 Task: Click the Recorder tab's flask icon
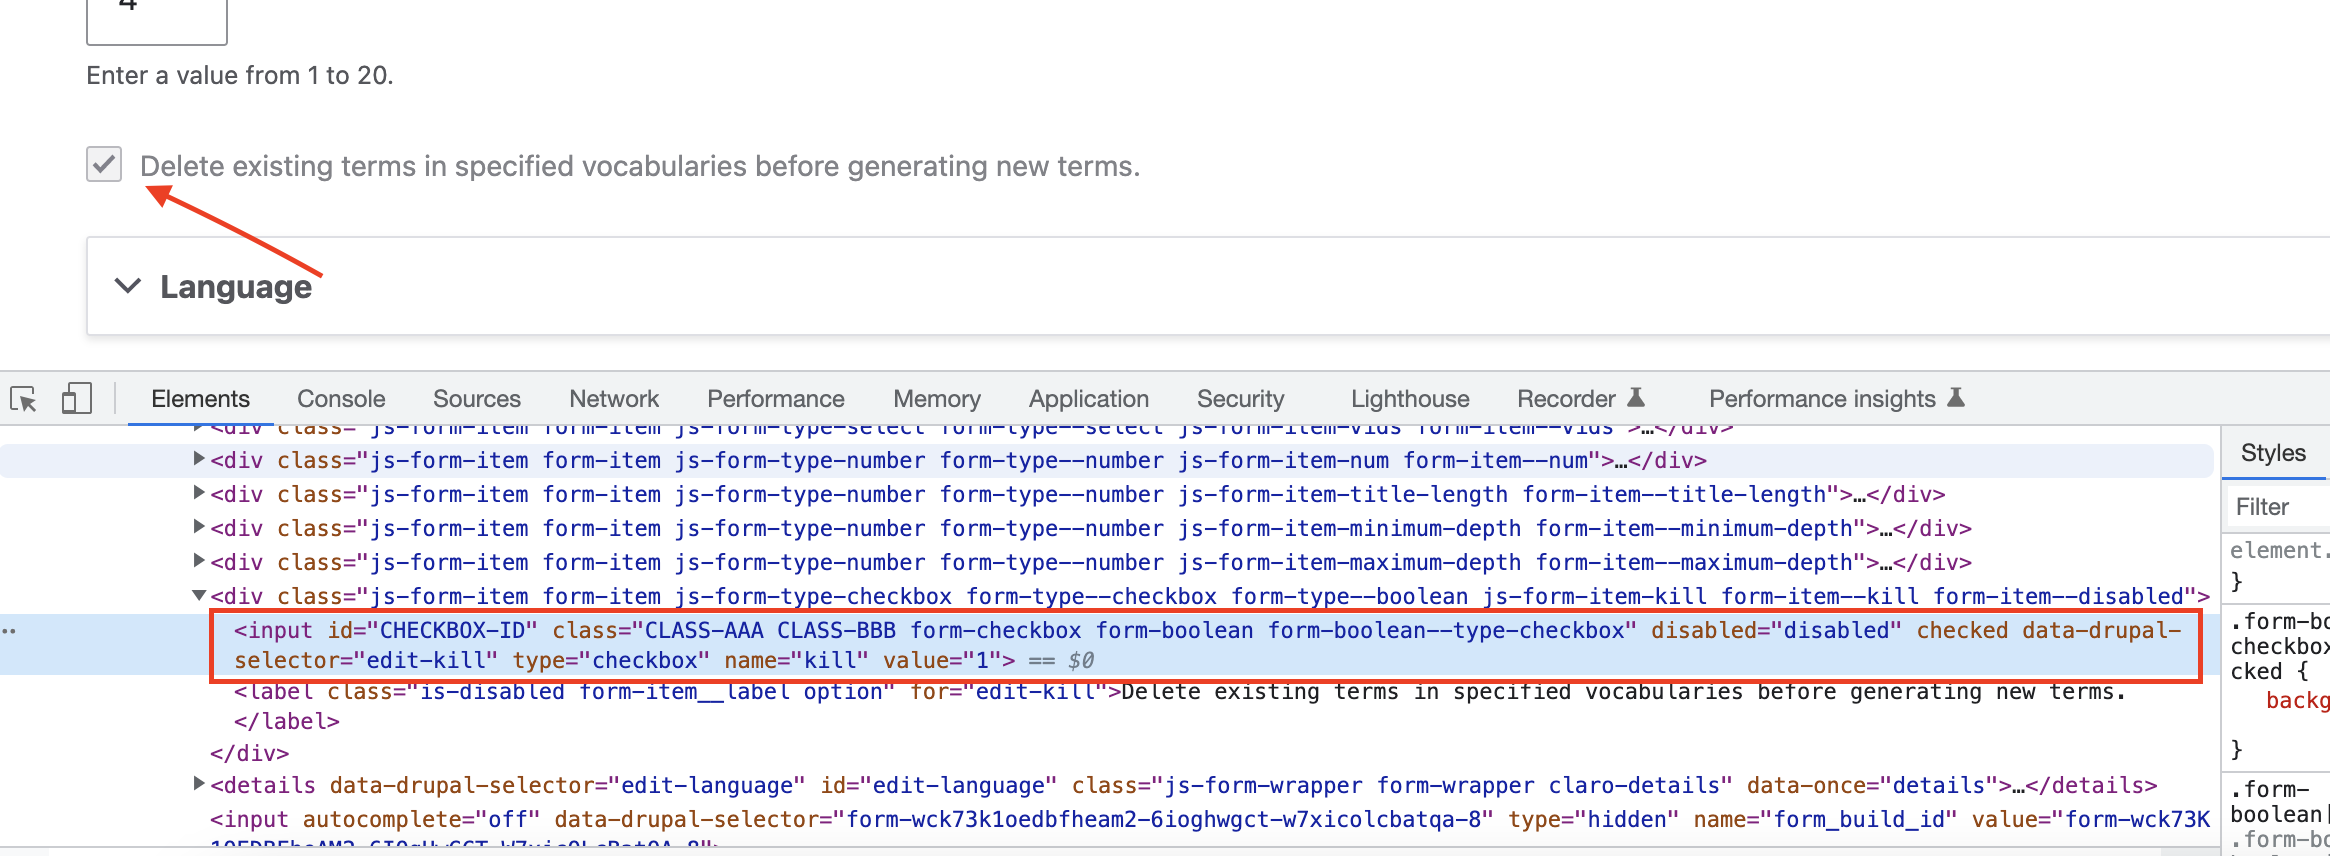[x=1636, y=398]
